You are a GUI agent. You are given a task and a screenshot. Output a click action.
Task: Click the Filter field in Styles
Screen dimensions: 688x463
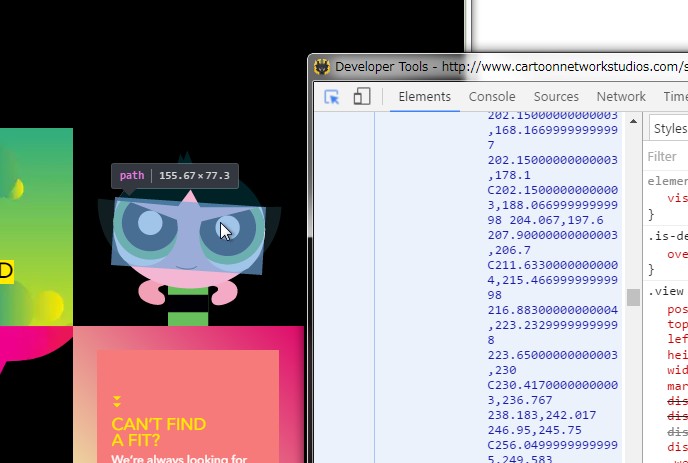667,157
